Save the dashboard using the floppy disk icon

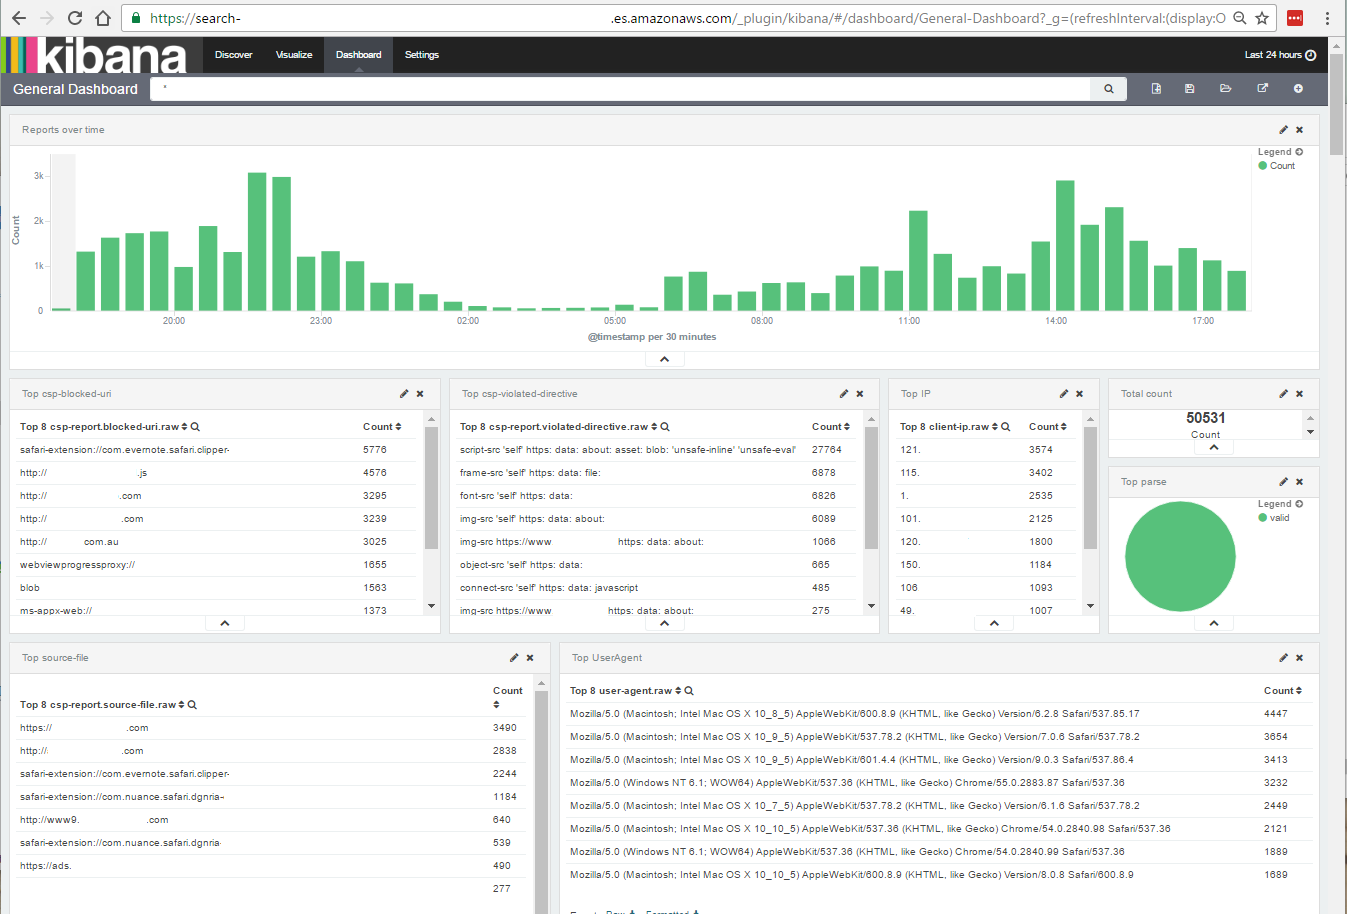[1189, 89]
